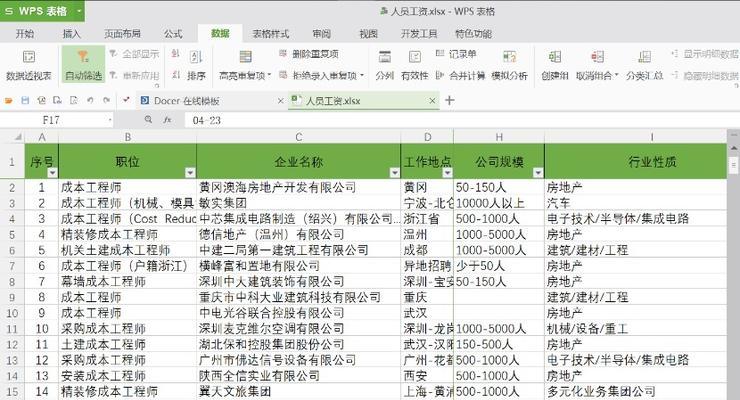Open the 数据透视表 pivot table tool
Viewport: 740px width, 400px height.
point(28,65)
